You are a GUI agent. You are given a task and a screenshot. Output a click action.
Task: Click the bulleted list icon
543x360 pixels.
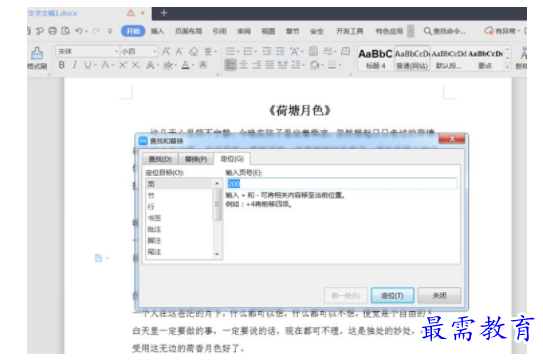(x=230, y=52)
